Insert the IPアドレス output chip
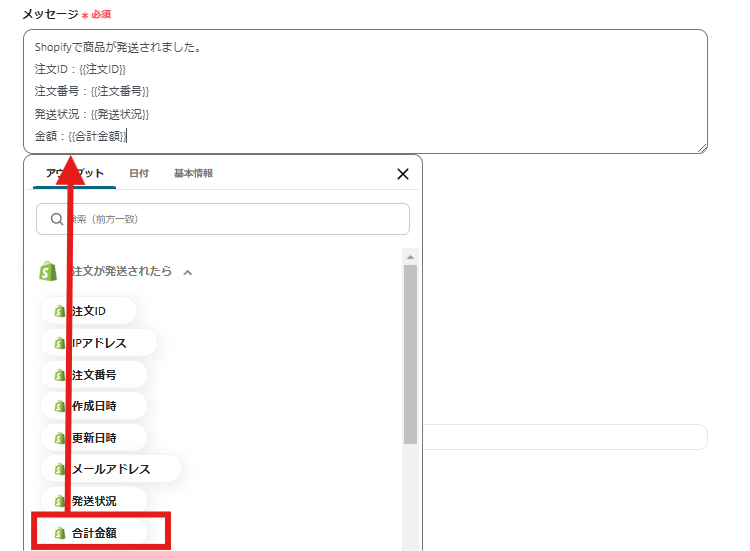 pyautogui.click(x=99, y=343)
